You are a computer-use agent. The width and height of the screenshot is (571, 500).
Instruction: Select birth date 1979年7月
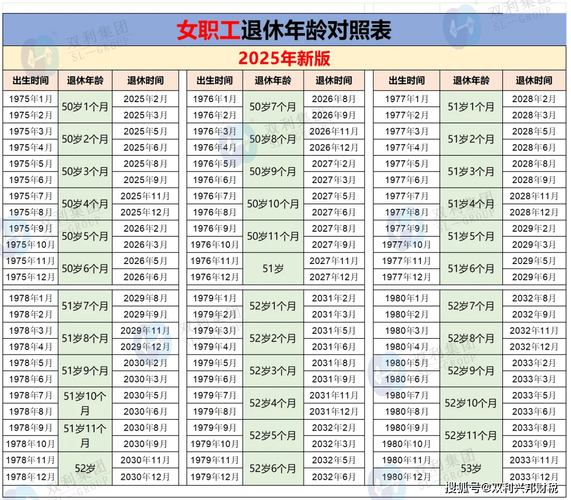pos(214,395)
